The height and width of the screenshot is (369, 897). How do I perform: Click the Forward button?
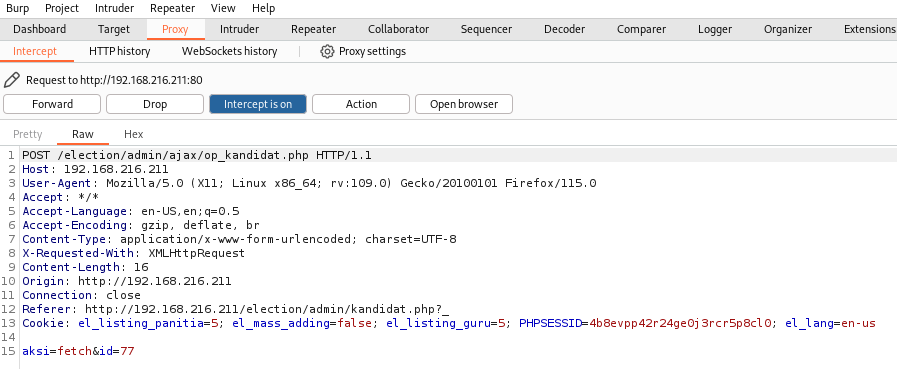coord(52,104)
